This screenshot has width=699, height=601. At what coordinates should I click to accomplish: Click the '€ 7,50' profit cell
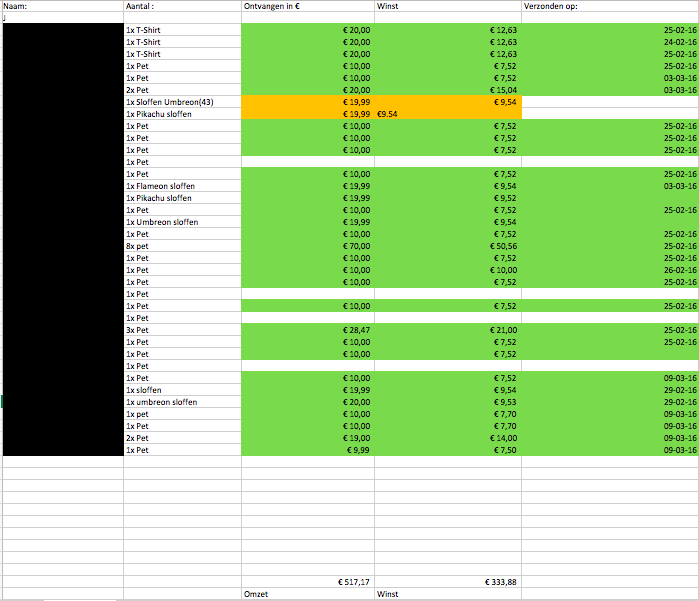[448, 450]
